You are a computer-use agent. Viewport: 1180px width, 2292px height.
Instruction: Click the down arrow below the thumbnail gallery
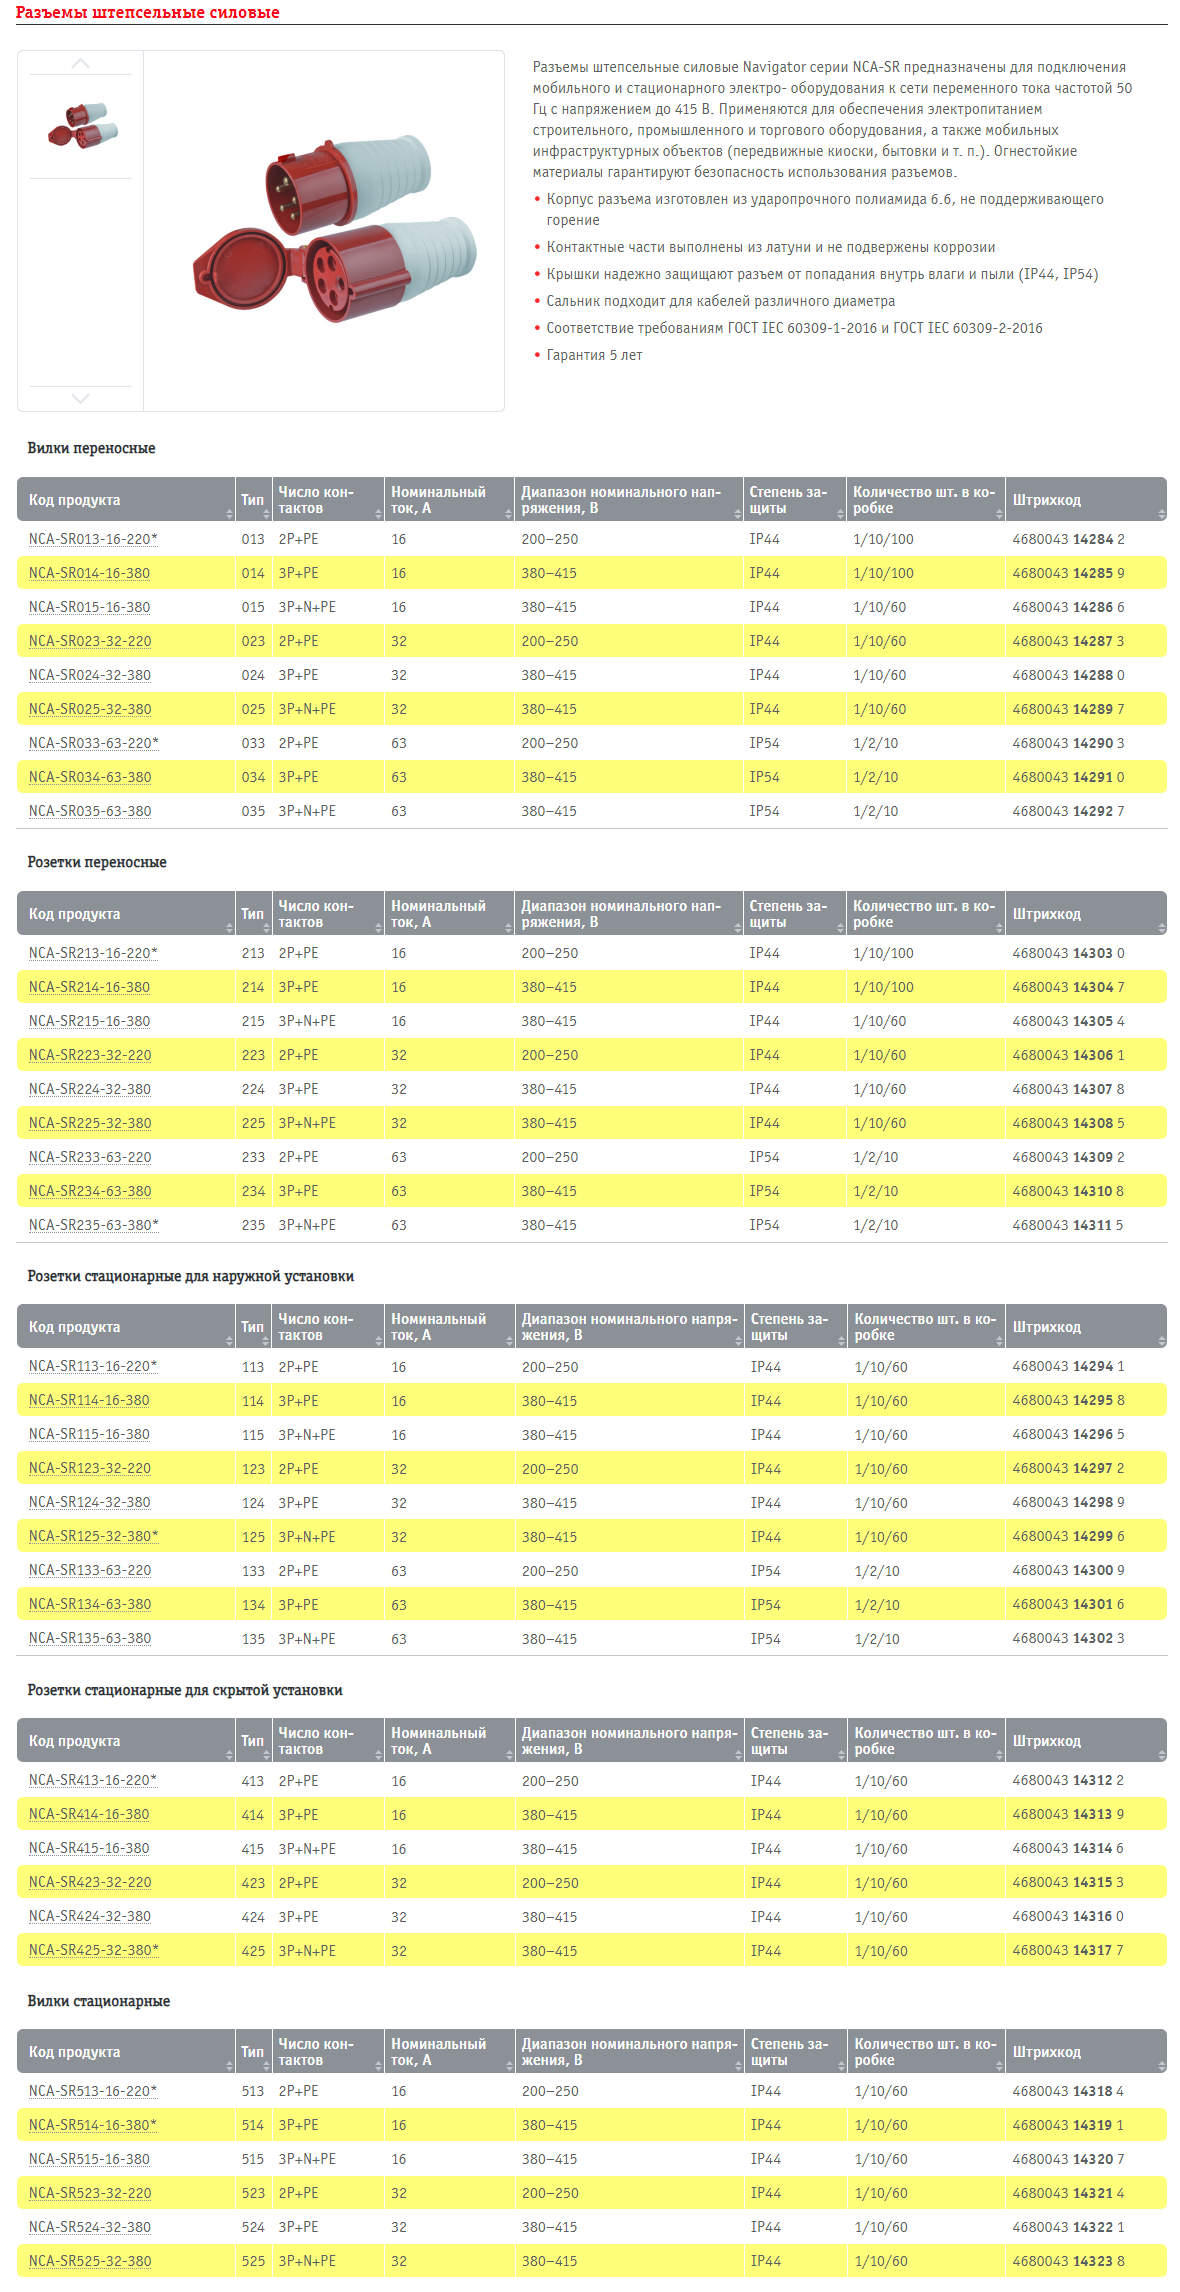tap(80, 398)
